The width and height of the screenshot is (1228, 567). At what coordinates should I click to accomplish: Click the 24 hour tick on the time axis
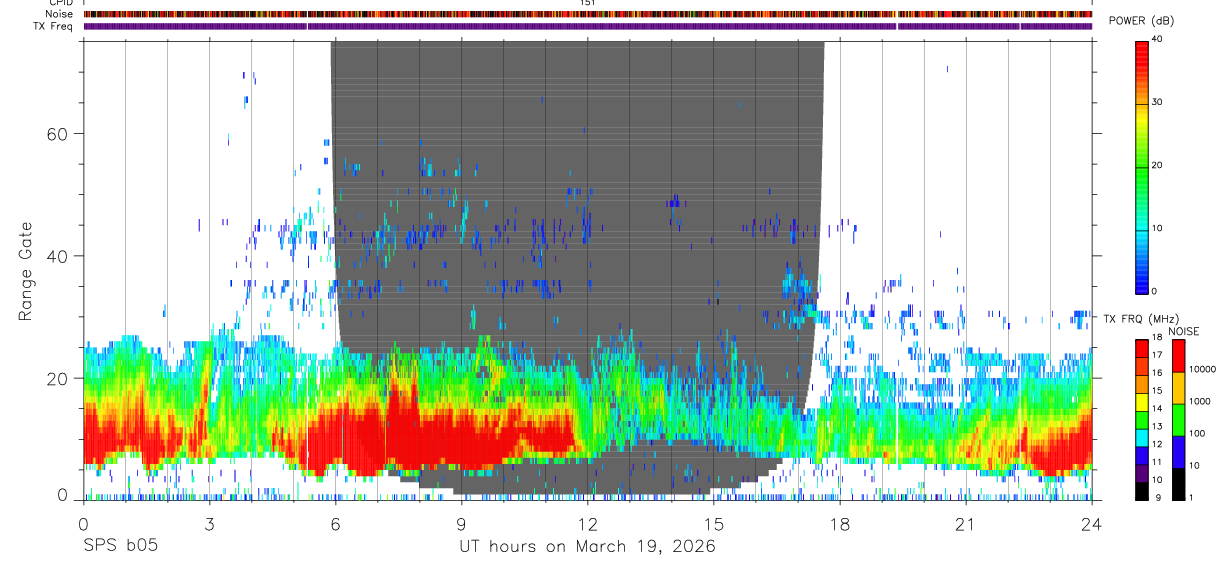coord(1091,523)
